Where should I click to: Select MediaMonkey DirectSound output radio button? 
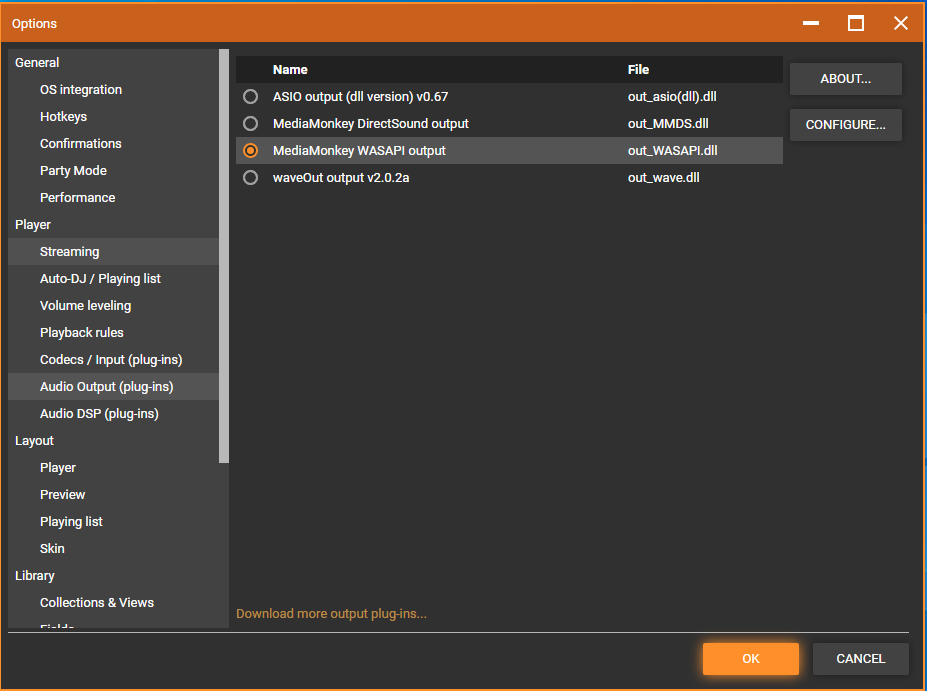[251, 124]
